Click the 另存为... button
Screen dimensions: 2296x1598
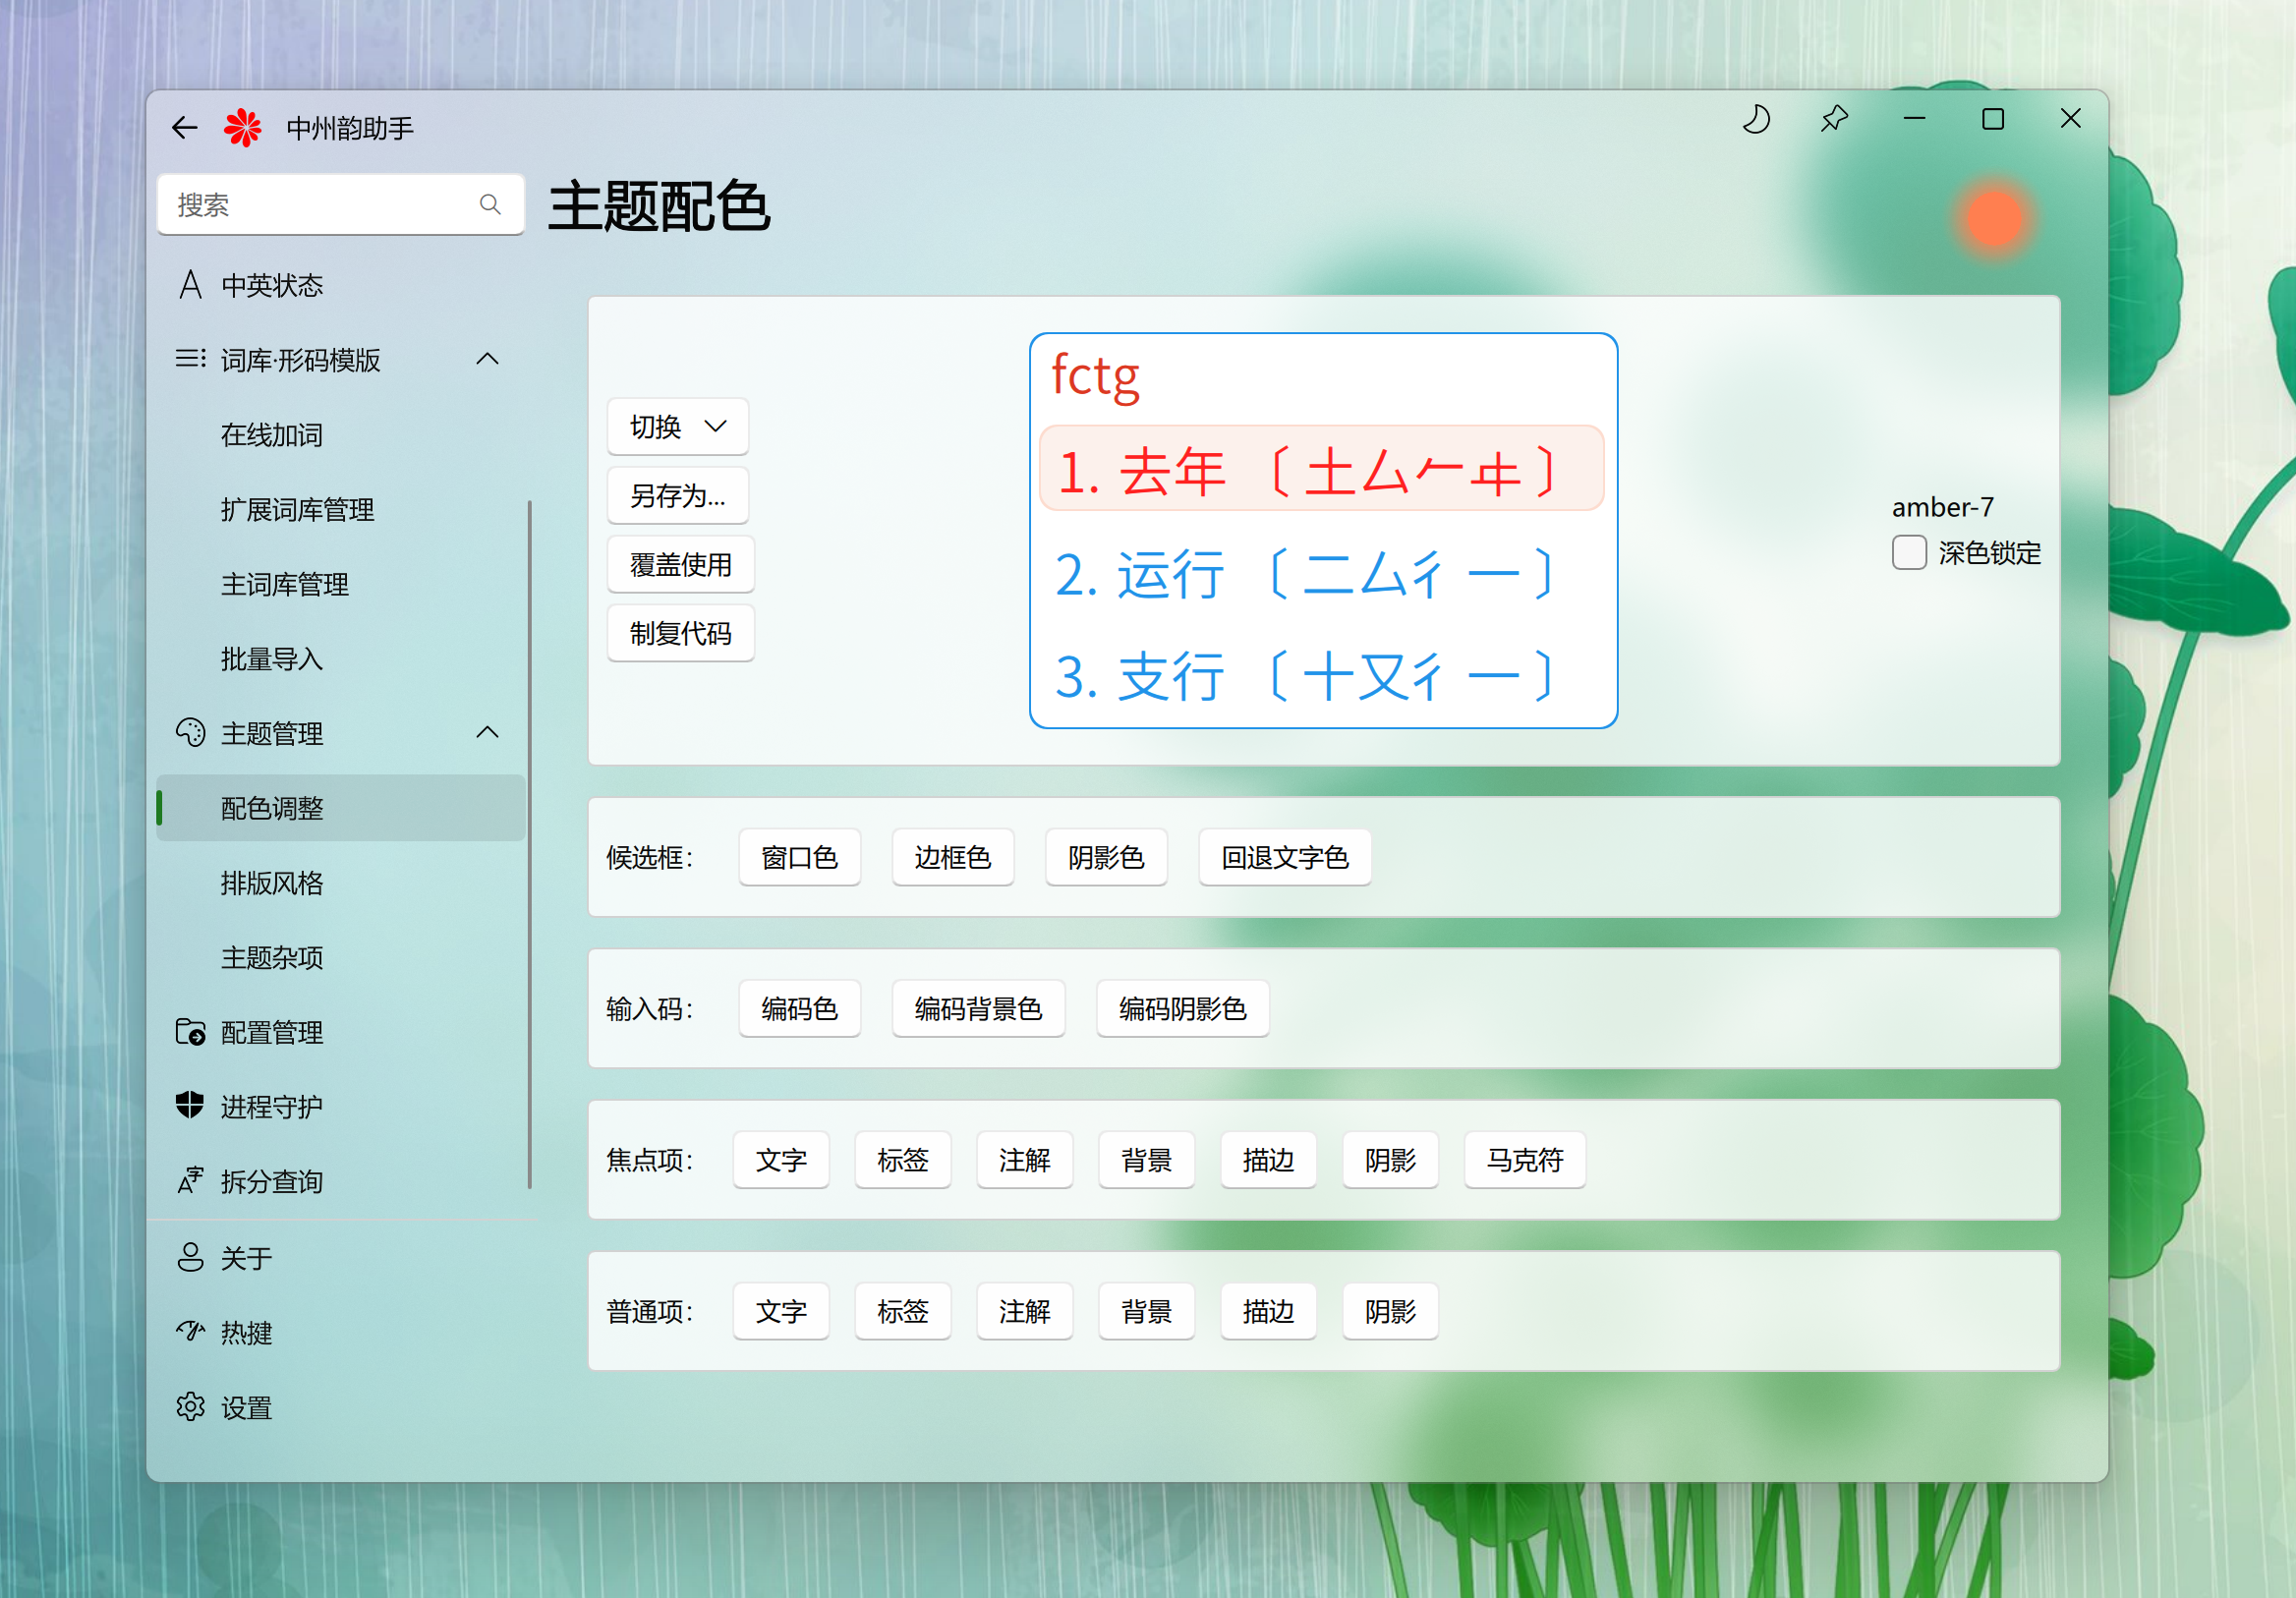pyautogui.click(x=677, y=496)
